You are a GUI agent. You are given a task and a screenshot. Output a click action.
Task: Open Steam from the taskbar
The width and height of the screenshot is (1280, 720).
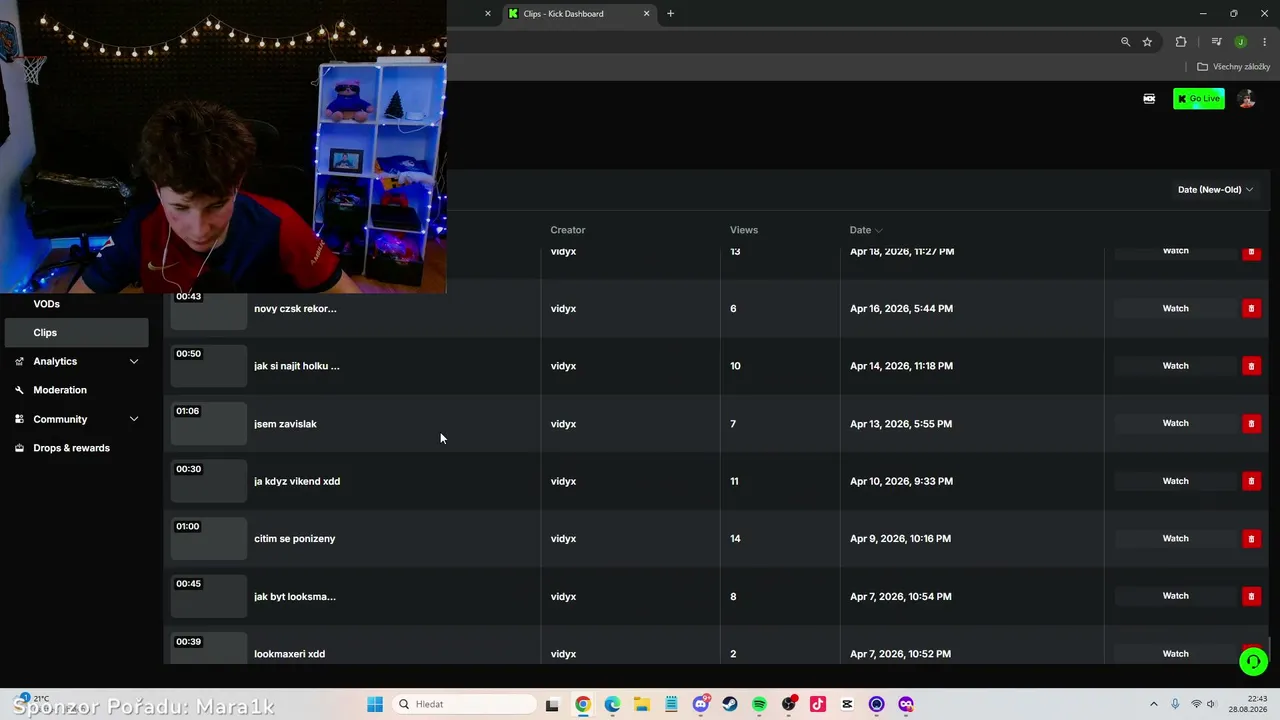730,704
